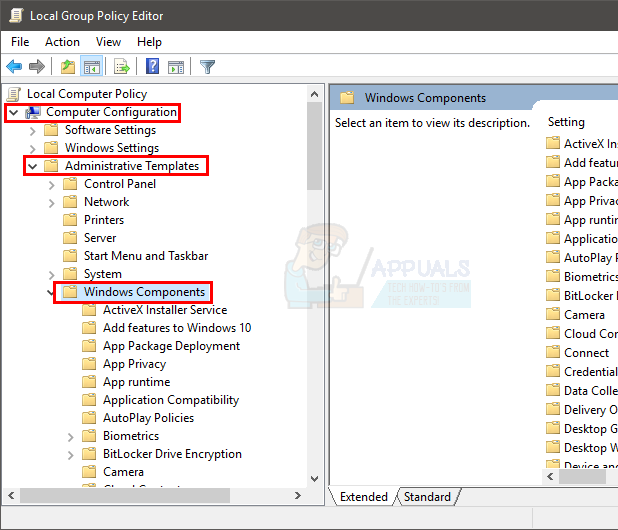
Task: Select App runtime in the tree
Action: click(136, 382)
